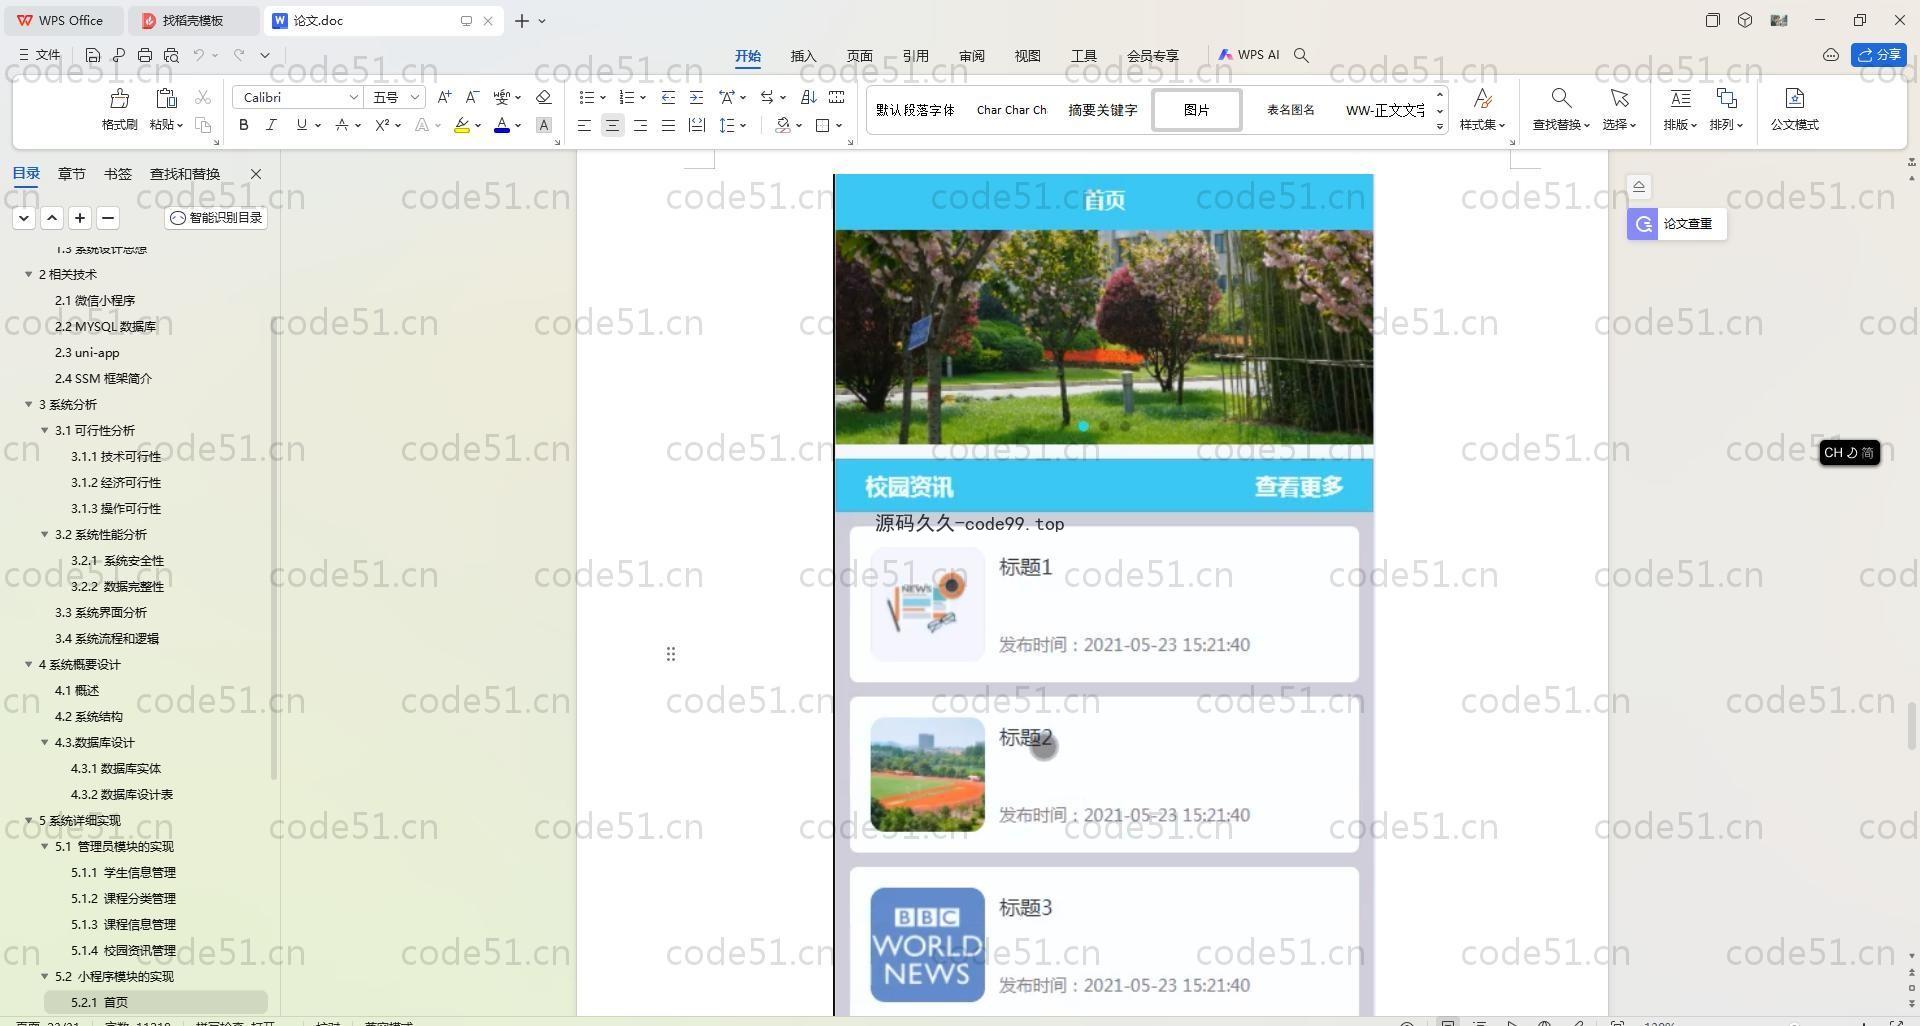Click the Clear Formatting eraser icon

coord(544,97)
